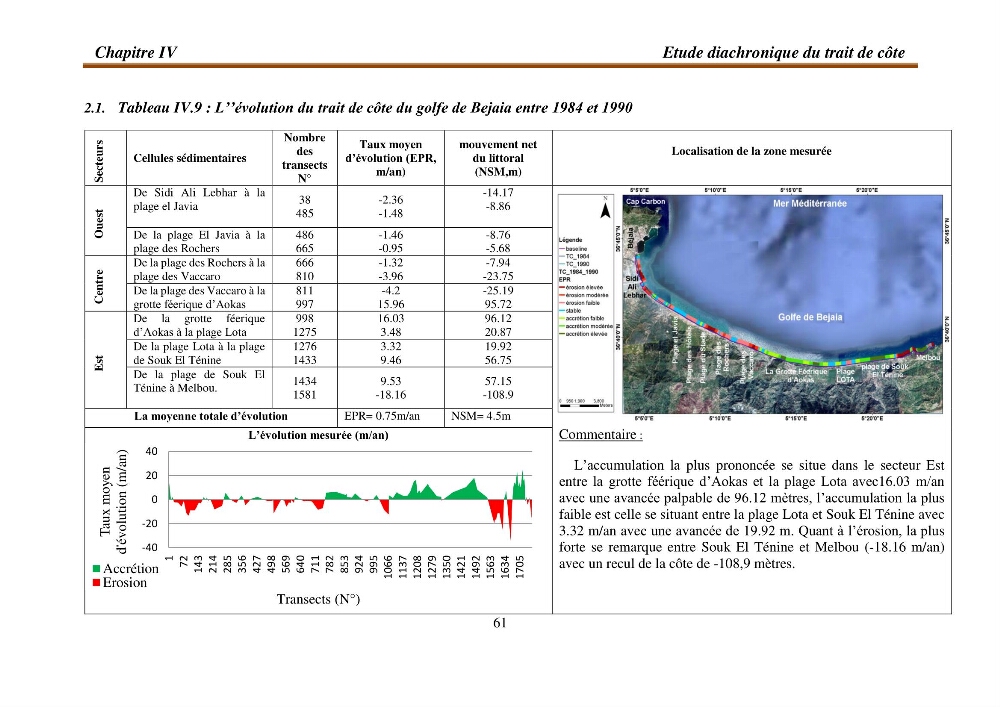1000x707 pixels.
Task: Click the map legend box listing érosion classes
Action: [x=585, y=303]
